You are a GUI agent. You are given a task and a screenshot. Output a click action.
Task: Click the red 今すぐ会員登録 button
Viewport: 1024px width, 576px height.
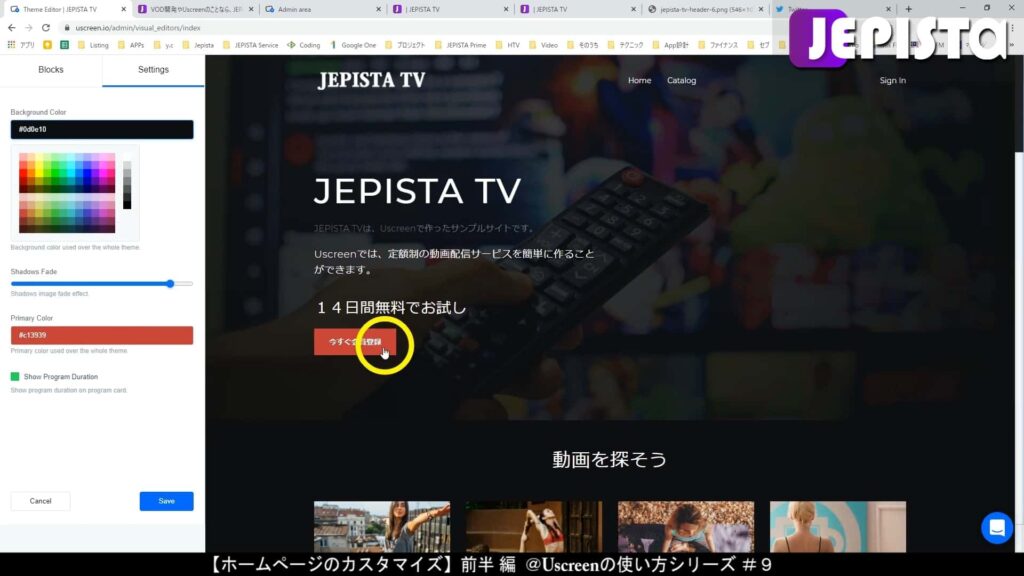coord(355,342)
